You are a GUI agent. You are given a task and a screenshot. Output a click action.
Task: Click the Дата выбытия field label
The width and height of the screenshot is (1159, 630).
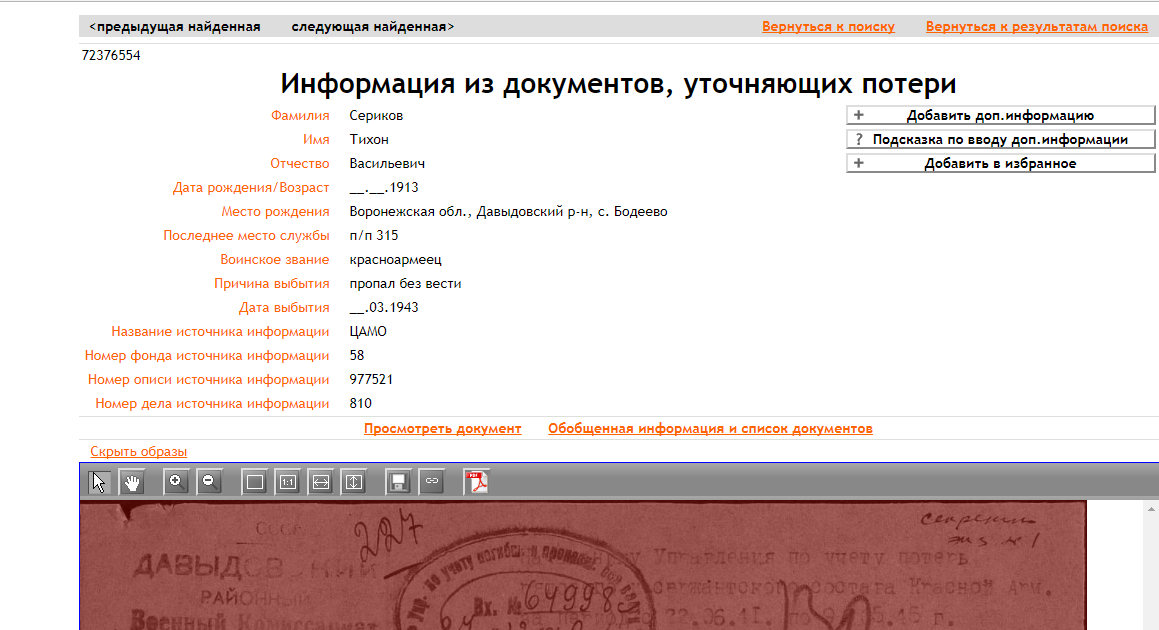(284, 308)
